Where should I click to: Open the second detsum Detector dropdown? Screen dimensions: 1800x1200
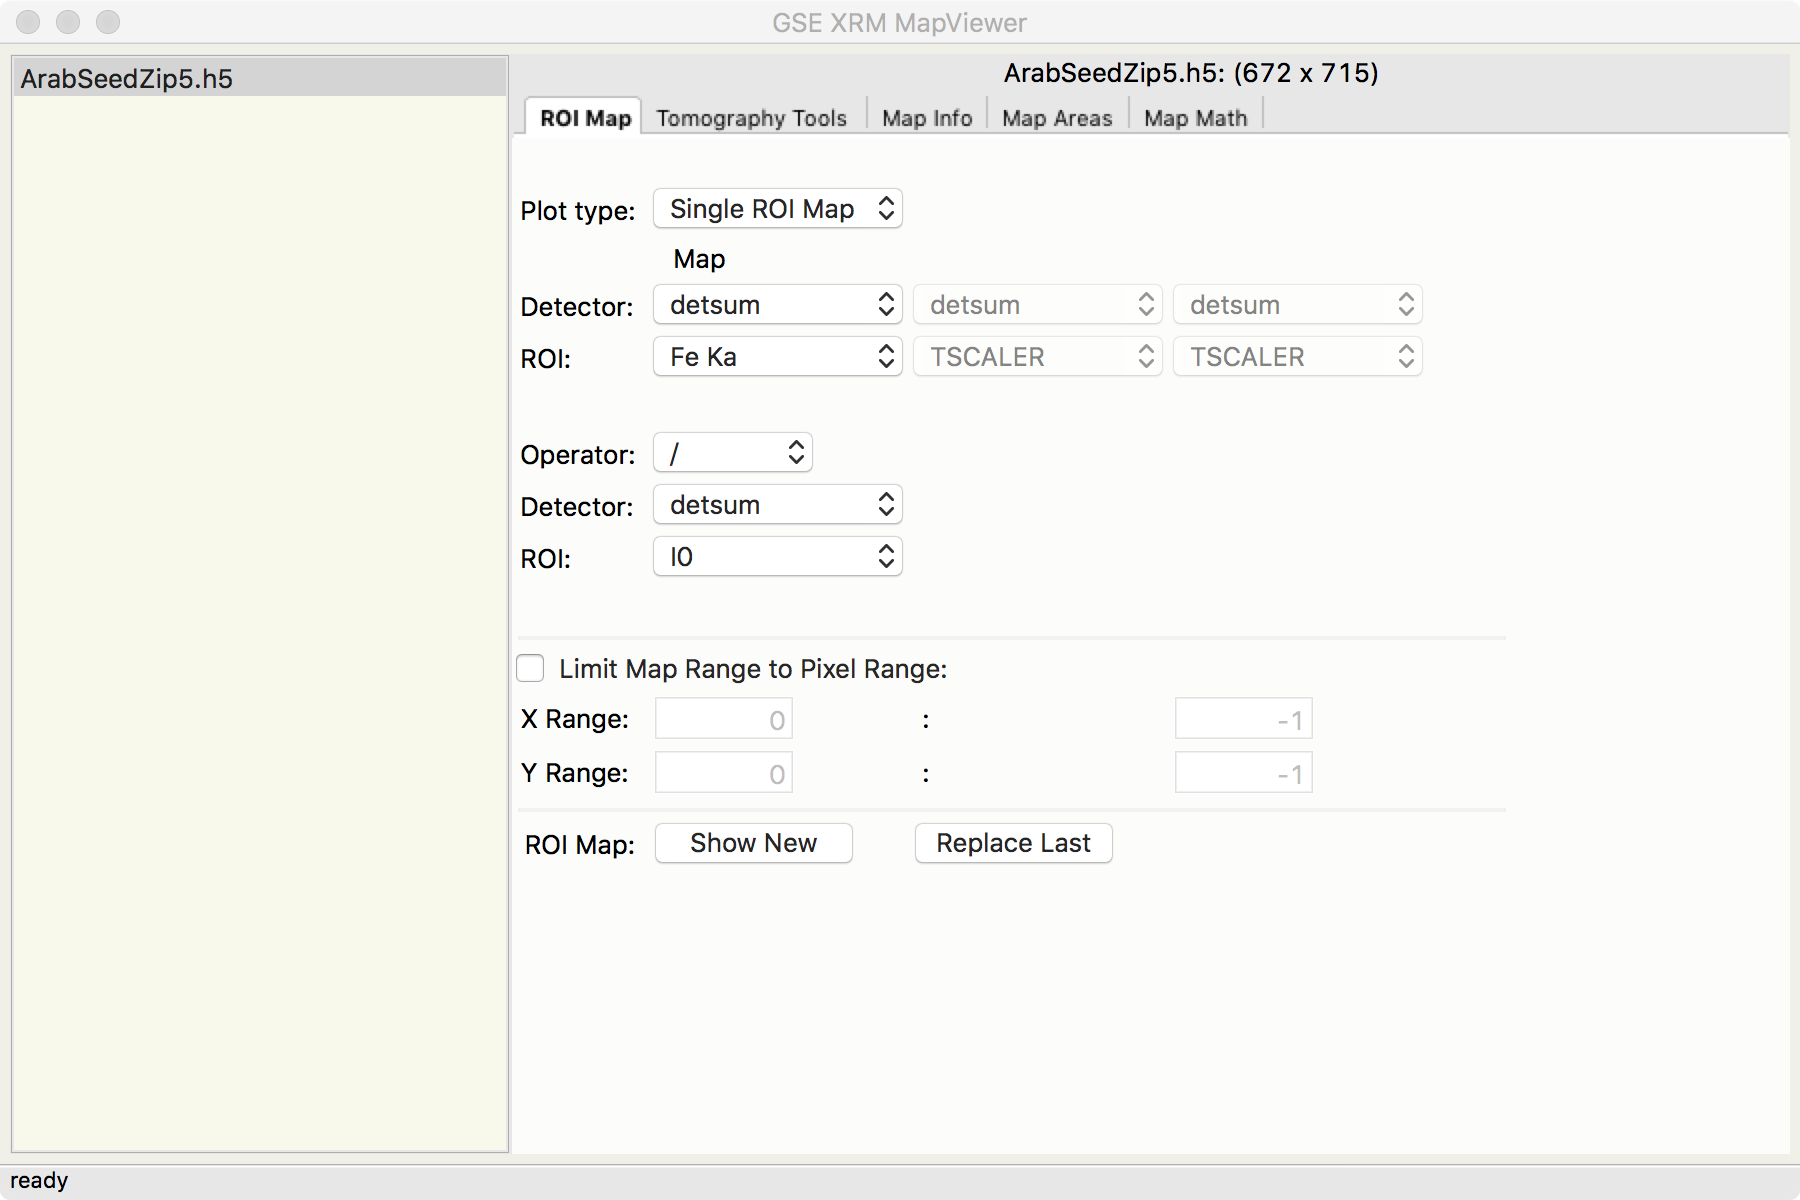[x=1037, y=305]
